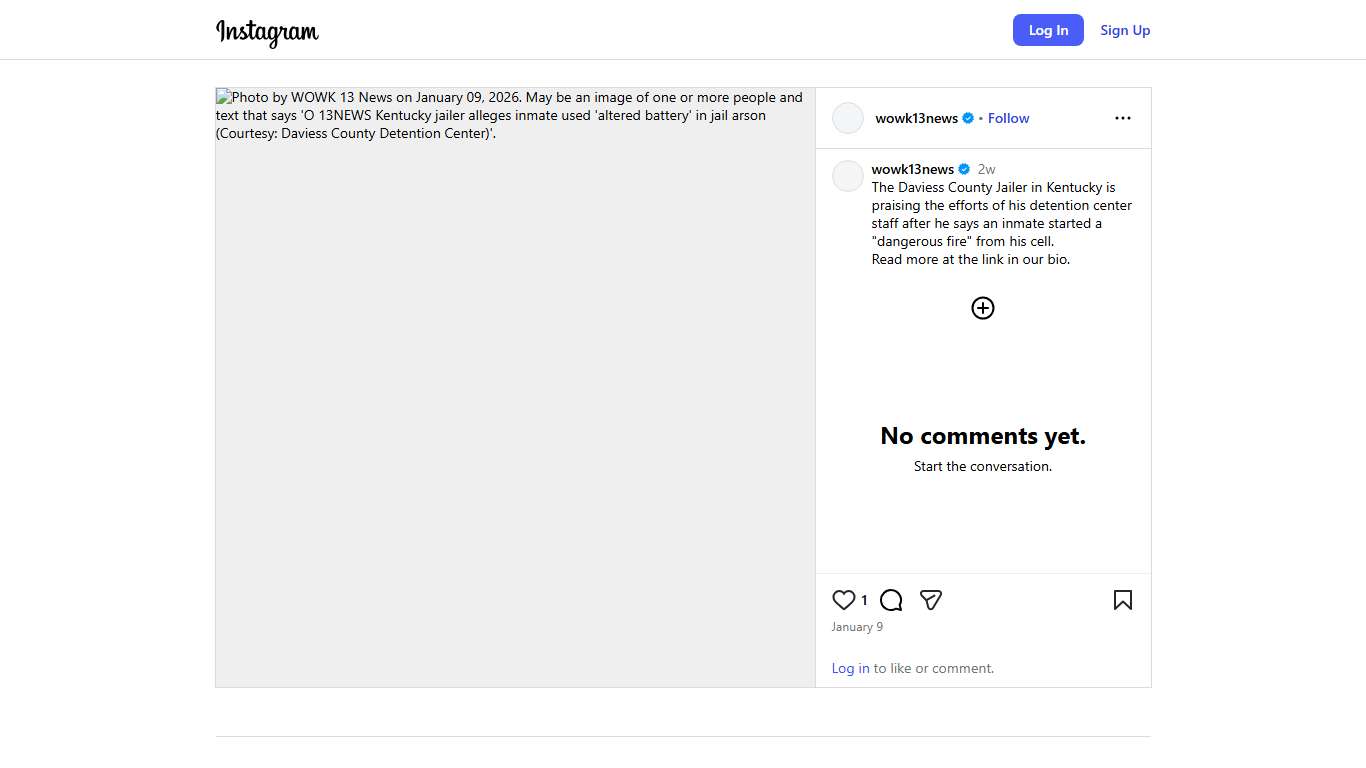
Task: Click the verified badge next to the caption username
Action: tap(964, 169)
